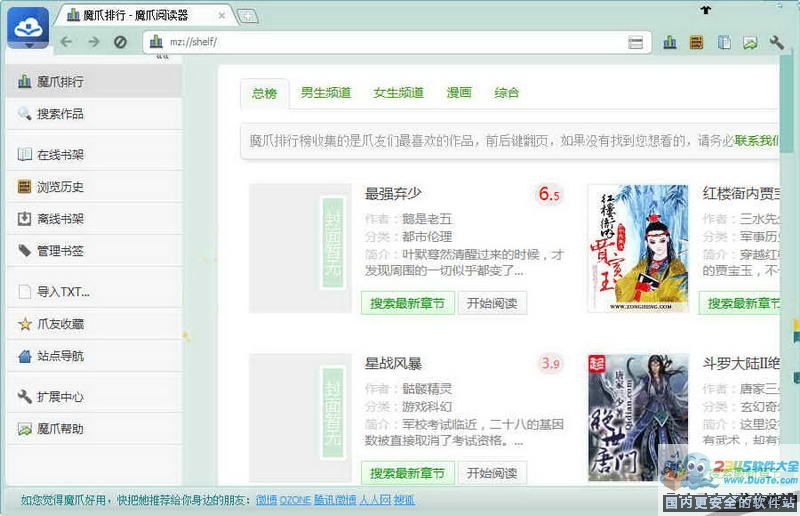800x516 pixels.
Task: Search latest chapters for 最强弃少
Action: (407, 303)
